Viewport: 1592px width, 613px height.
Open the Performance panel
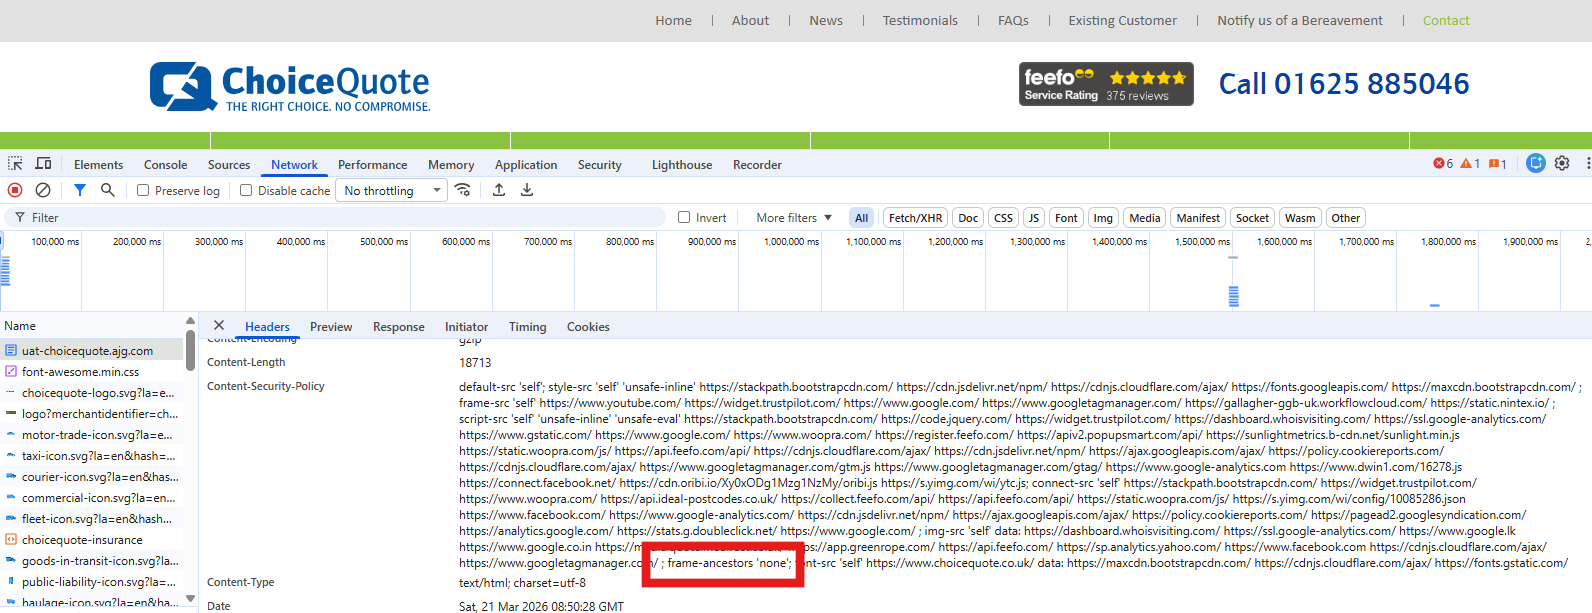372,165
